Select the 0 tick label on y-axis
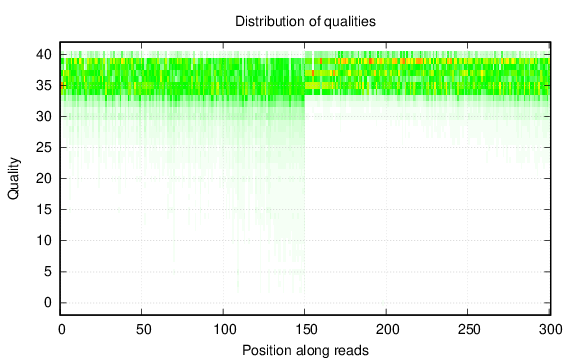The image size is (576, 360). pos(48,303)
